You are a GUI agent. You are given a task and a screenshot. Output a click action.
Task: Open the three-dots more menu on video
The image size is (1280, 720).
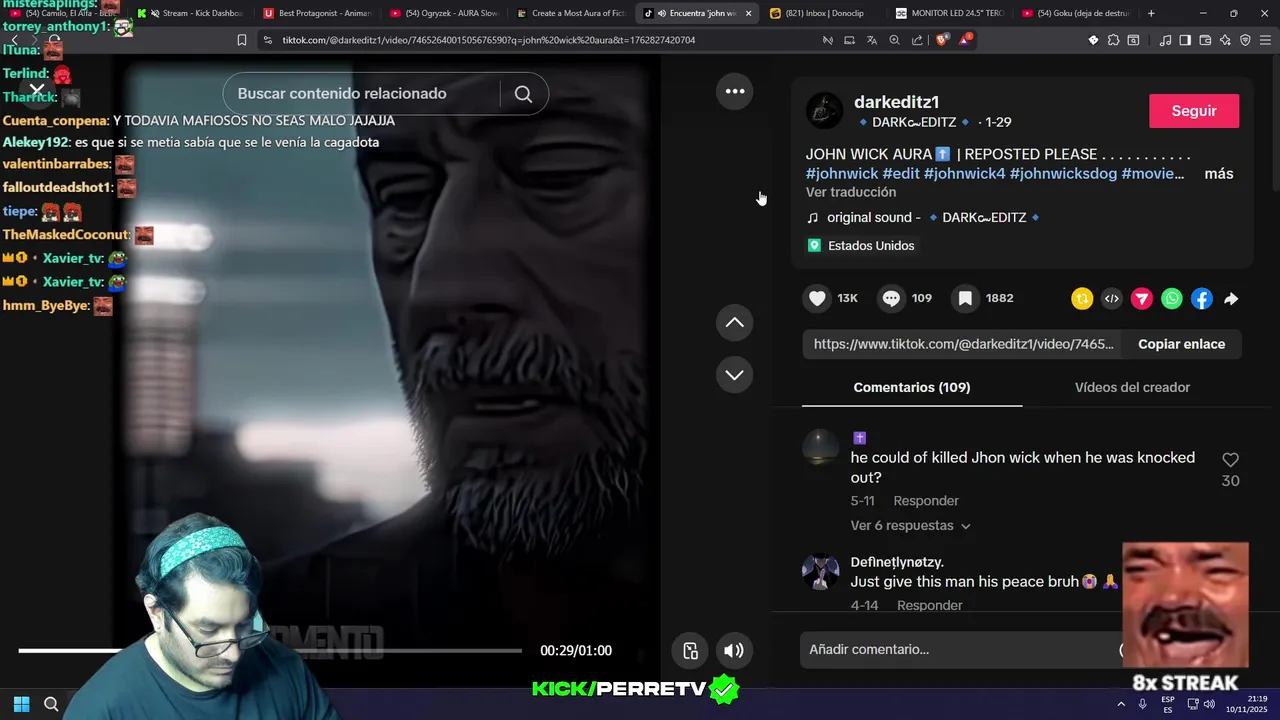pos(735,91)
